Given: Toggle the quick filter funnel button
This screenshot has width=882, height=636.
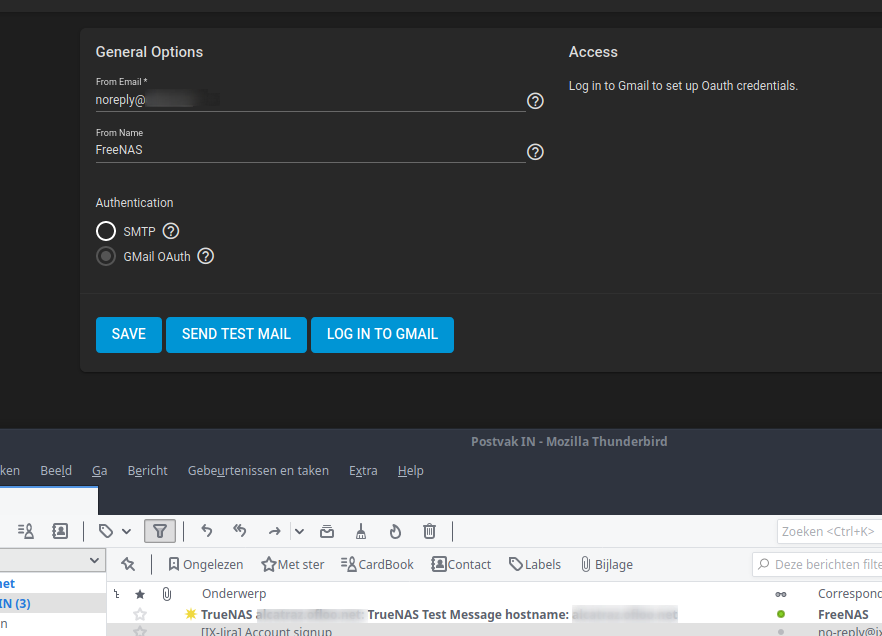Looking at the screenshot, I should click(160, 531).
